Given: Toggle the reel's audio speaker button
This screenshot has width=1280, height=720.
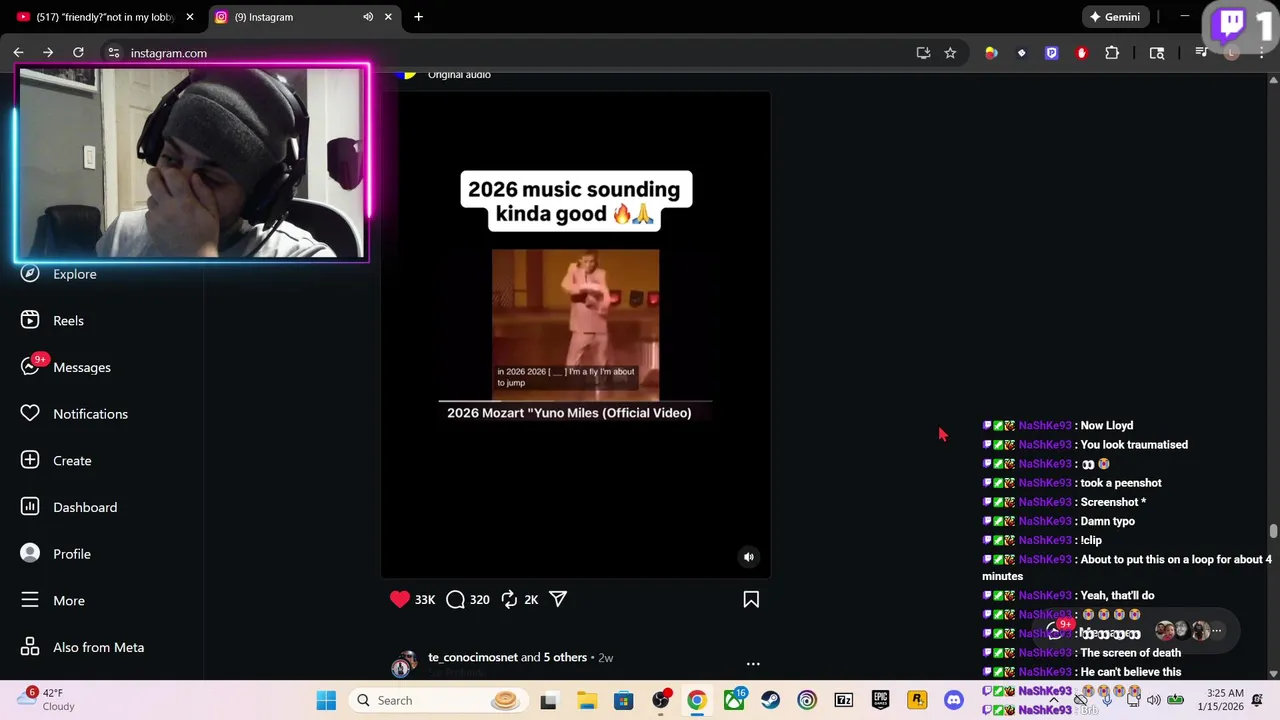Looking at the screenshot, I should pyautogui.click(x=748, y=557).
